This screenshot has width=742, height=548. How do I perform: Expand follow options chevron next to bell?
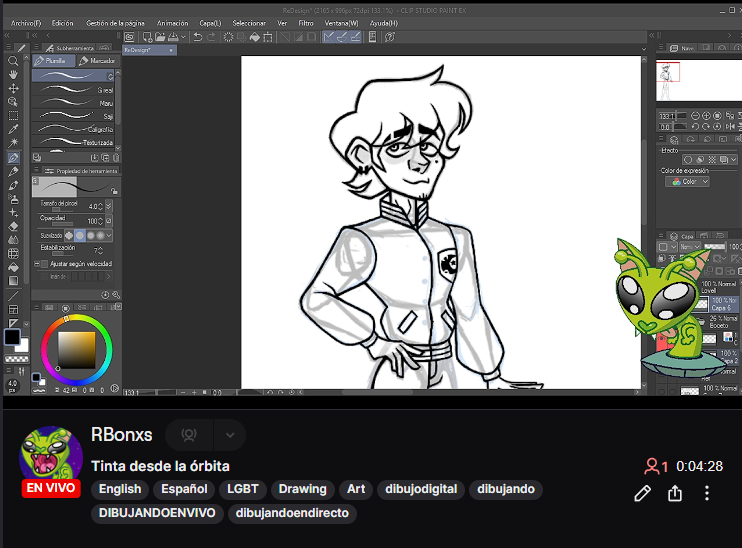(x=230, y=435)
